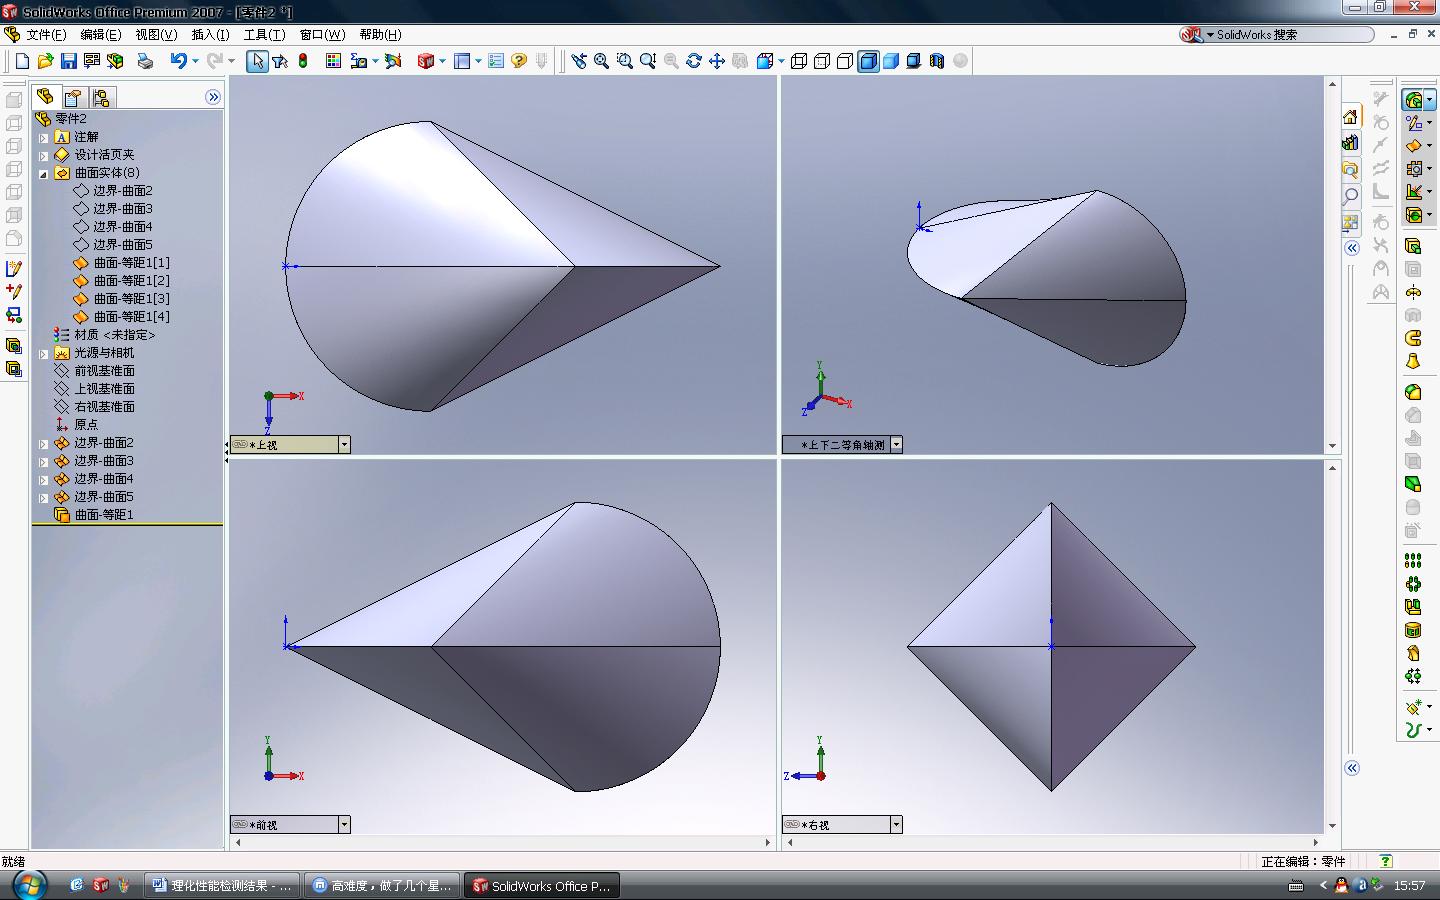
Task: Open the 视图(V) menu
Action: [x=156, y=35]
